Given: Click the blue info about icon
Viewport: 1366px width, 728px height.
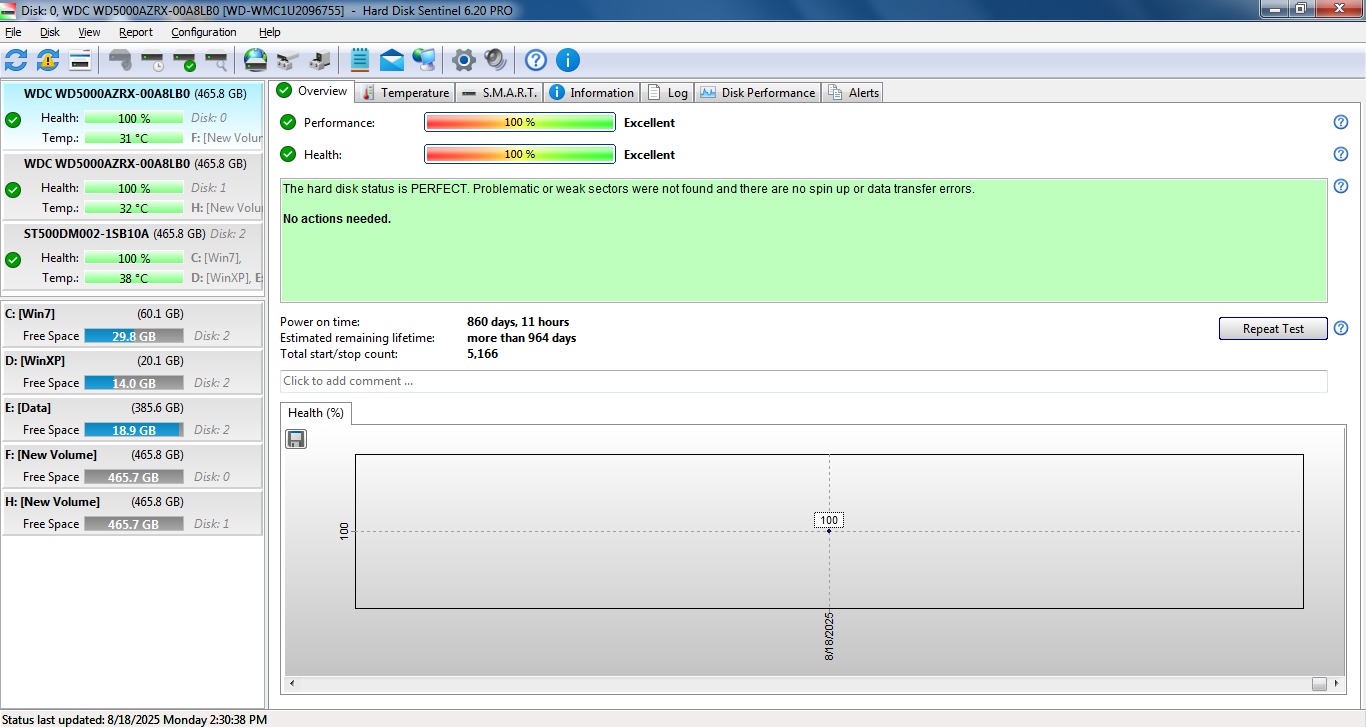Looking at the screenshot, I should [x=568, y=60].
